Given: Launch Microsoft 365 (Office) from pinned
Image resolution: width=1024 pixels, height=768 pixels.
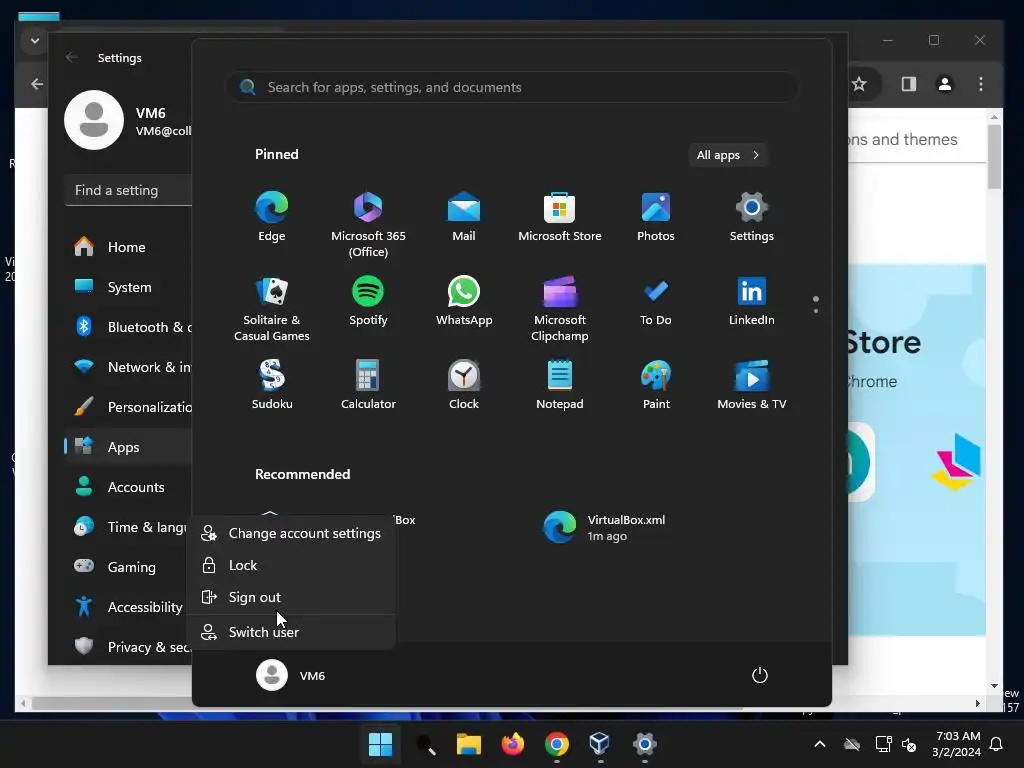Looking at the screenshot, I should (368, 225).
